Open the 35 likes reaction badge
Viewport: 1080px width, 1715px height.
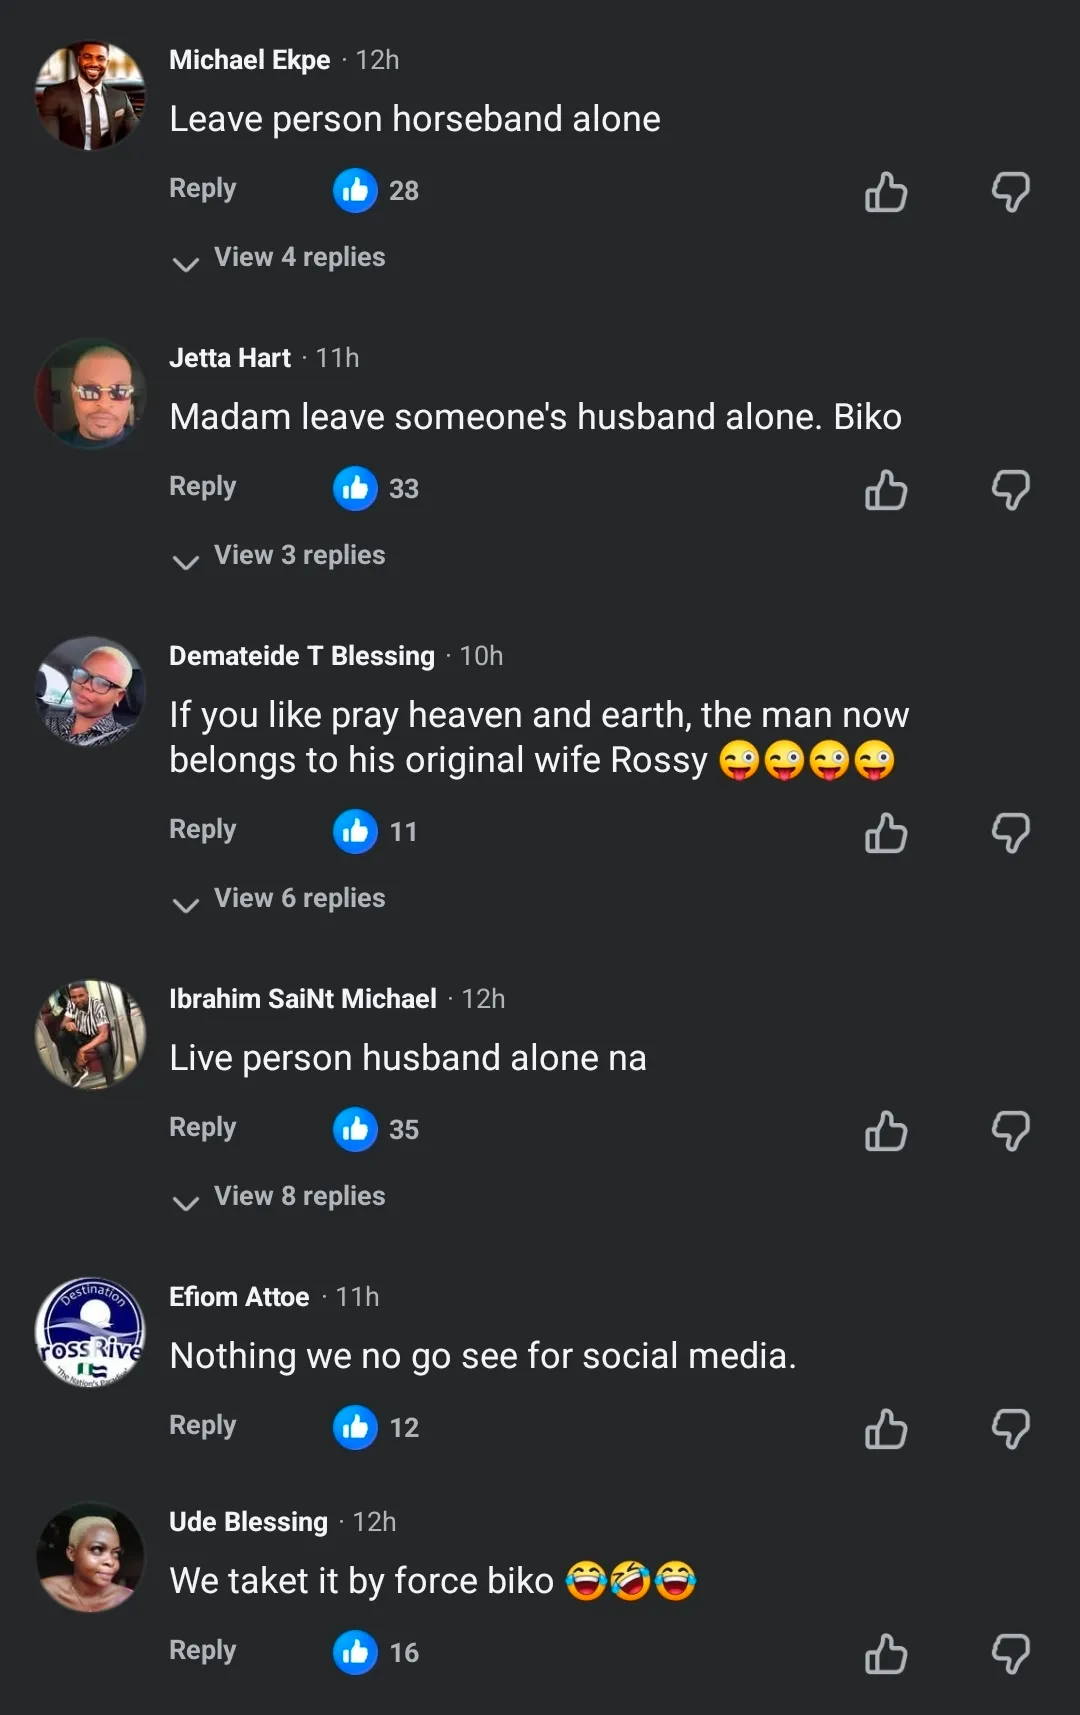coord(376,1129)
